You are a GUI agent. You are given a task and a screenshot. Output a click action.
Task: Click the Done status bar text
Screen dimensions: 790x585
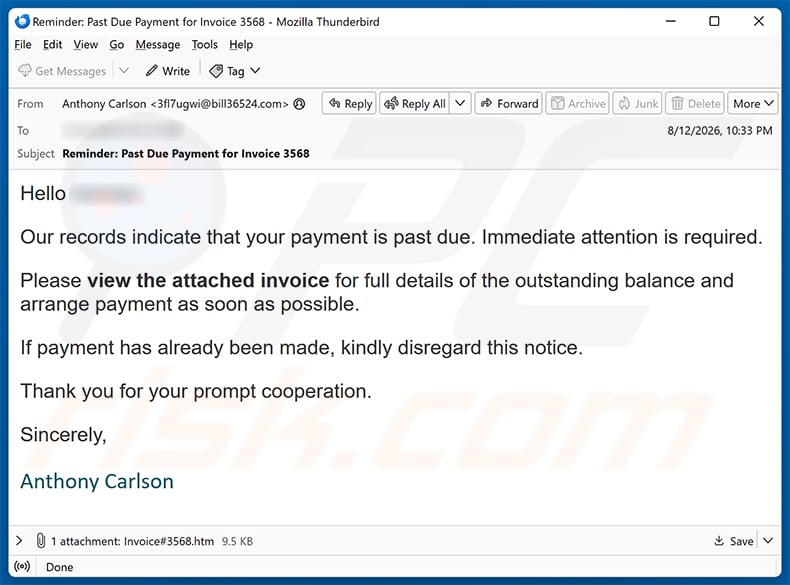point(59,567)
